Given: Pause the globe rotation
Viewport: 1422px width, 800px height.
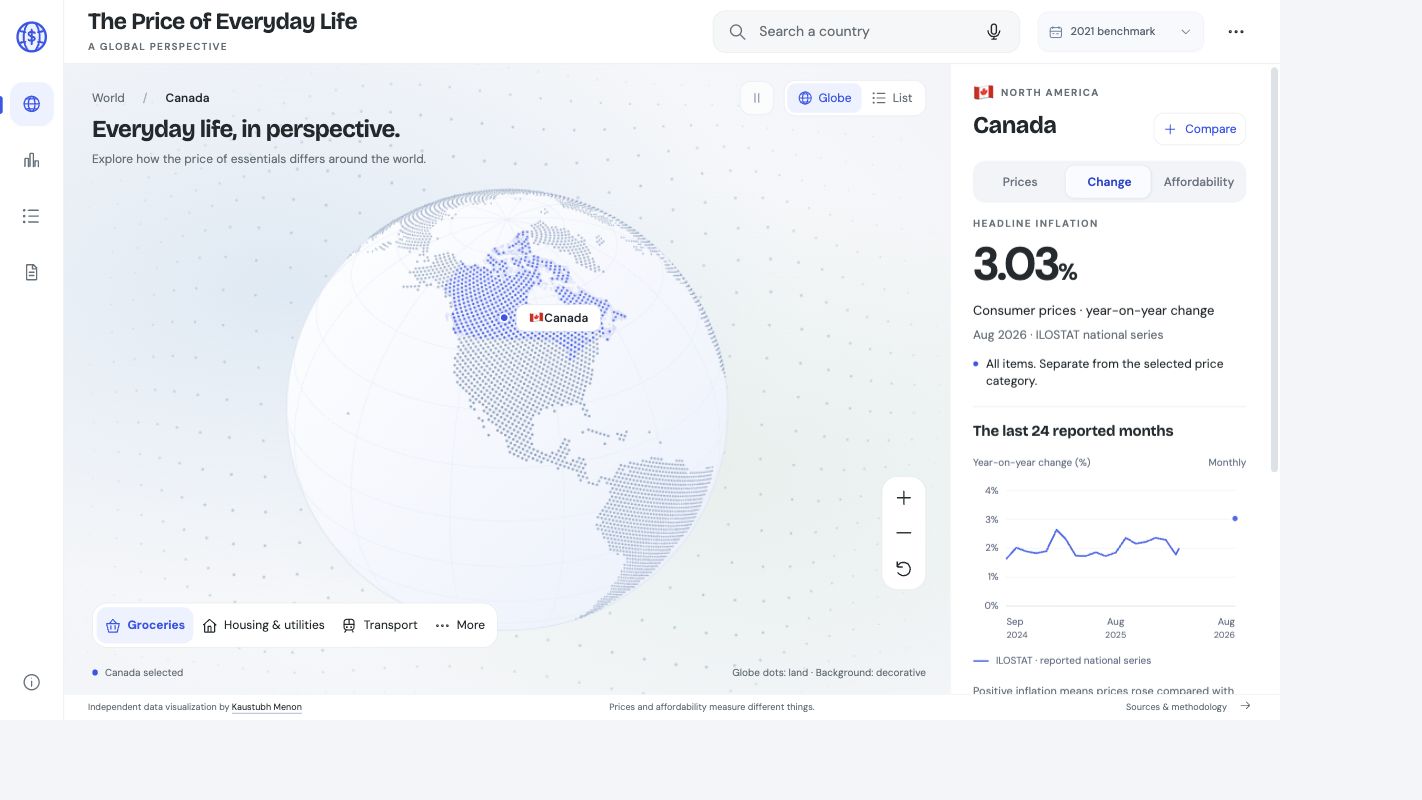Looking at the screenshot, I should click(x=757, y=98).
